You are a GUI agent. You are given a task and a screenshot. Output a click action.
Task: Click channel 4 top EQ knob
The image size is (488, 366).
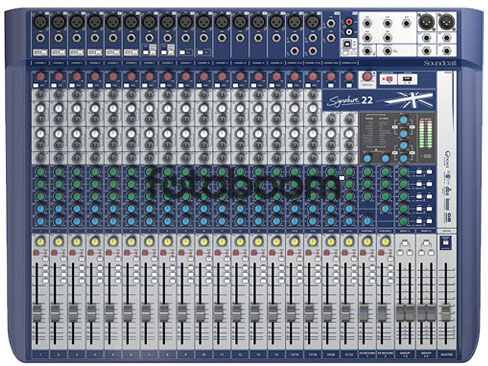(95, 95)
